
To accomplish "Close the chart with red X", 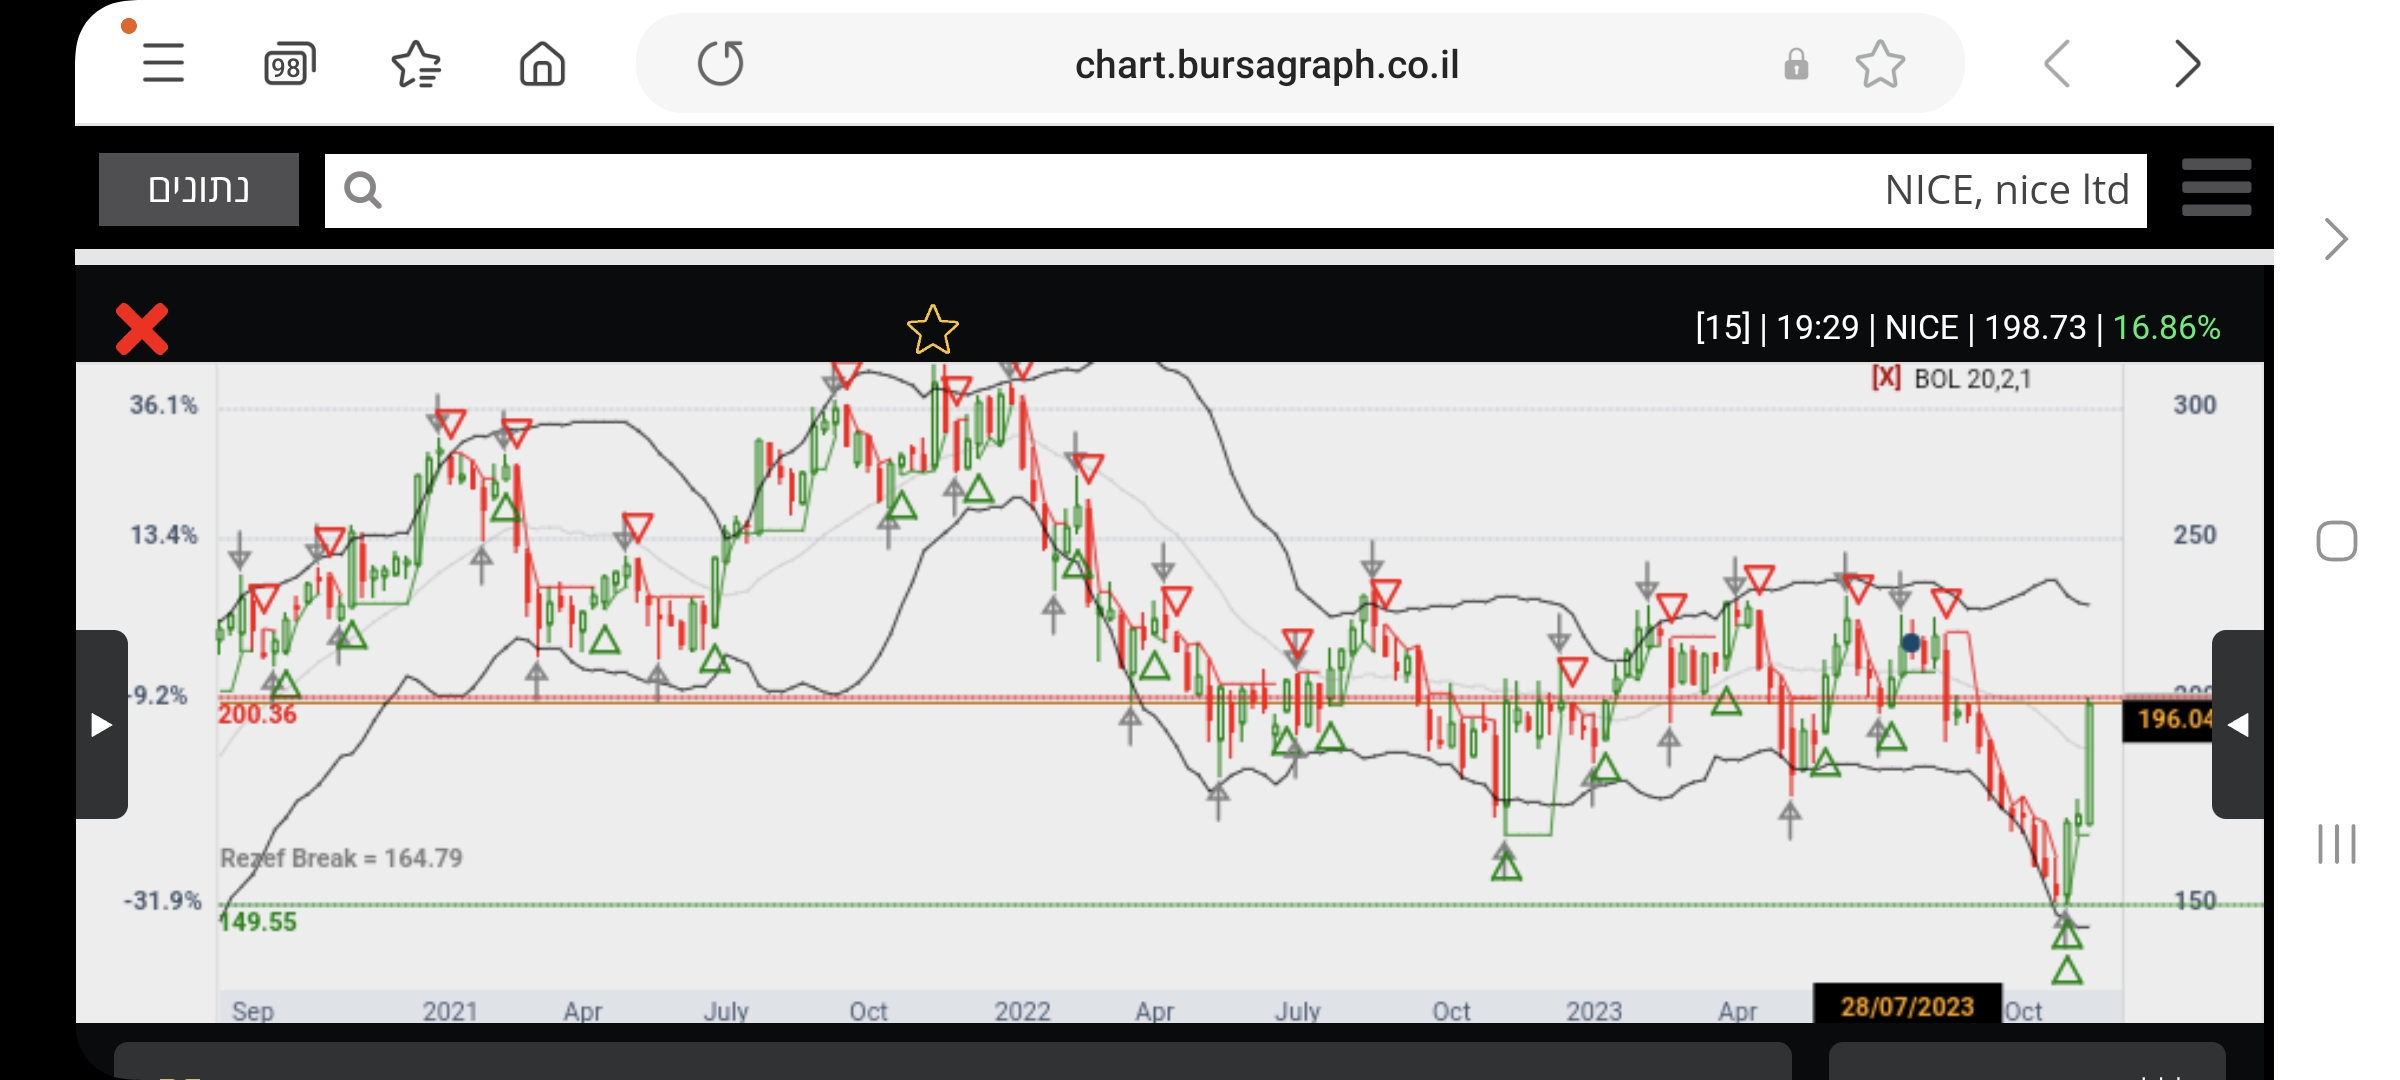I will (x=142, y=329).
